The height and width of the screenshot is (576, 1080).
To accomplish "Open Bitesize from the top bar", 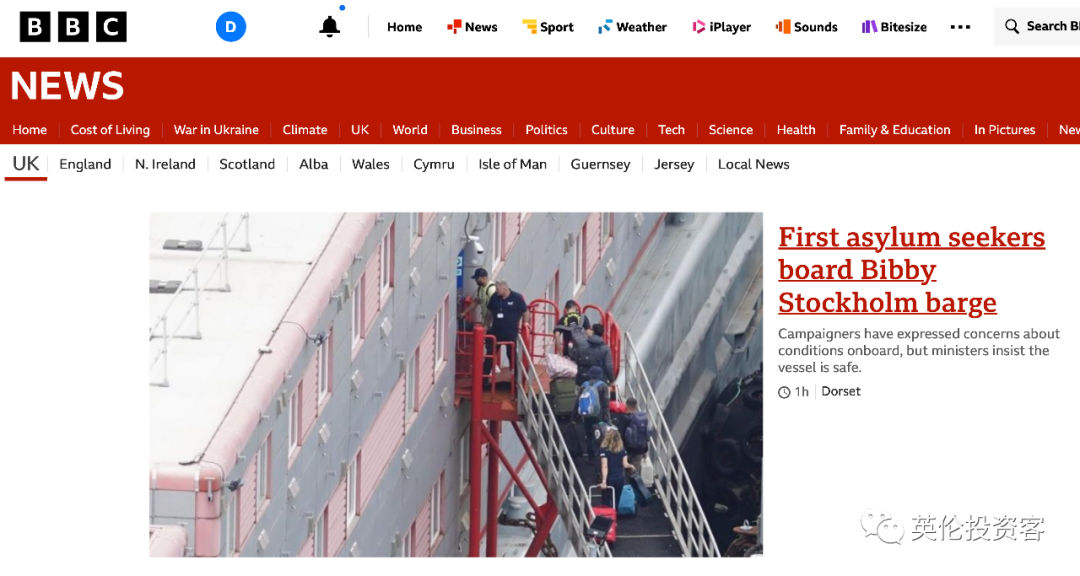I will 894,27.
